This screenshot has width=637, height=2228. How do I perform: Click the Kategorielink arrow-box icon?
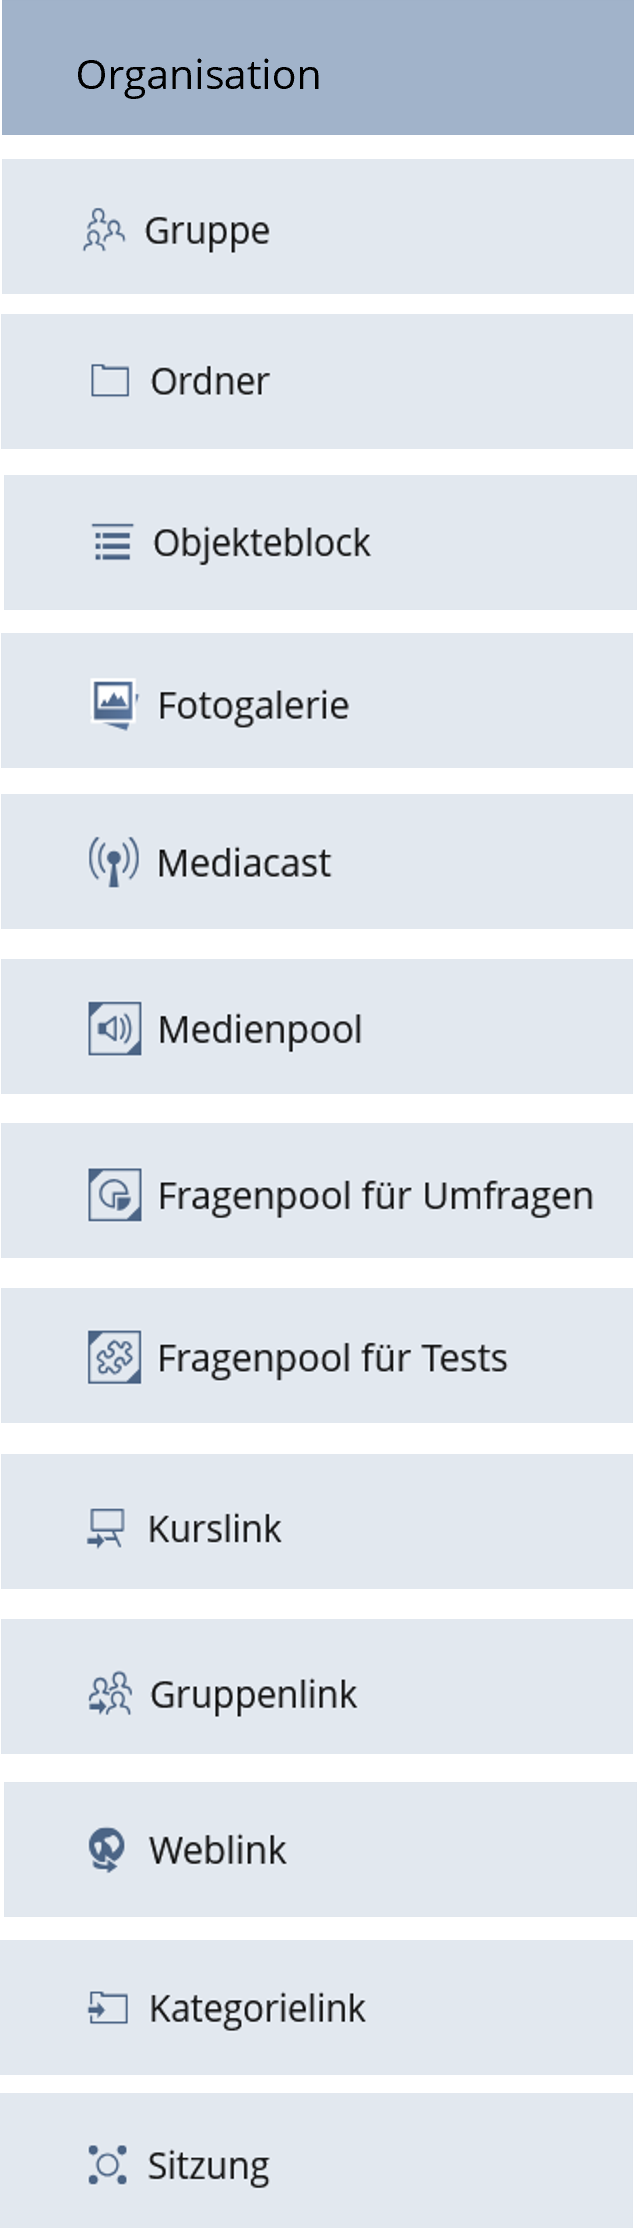tap(110, 2007)
